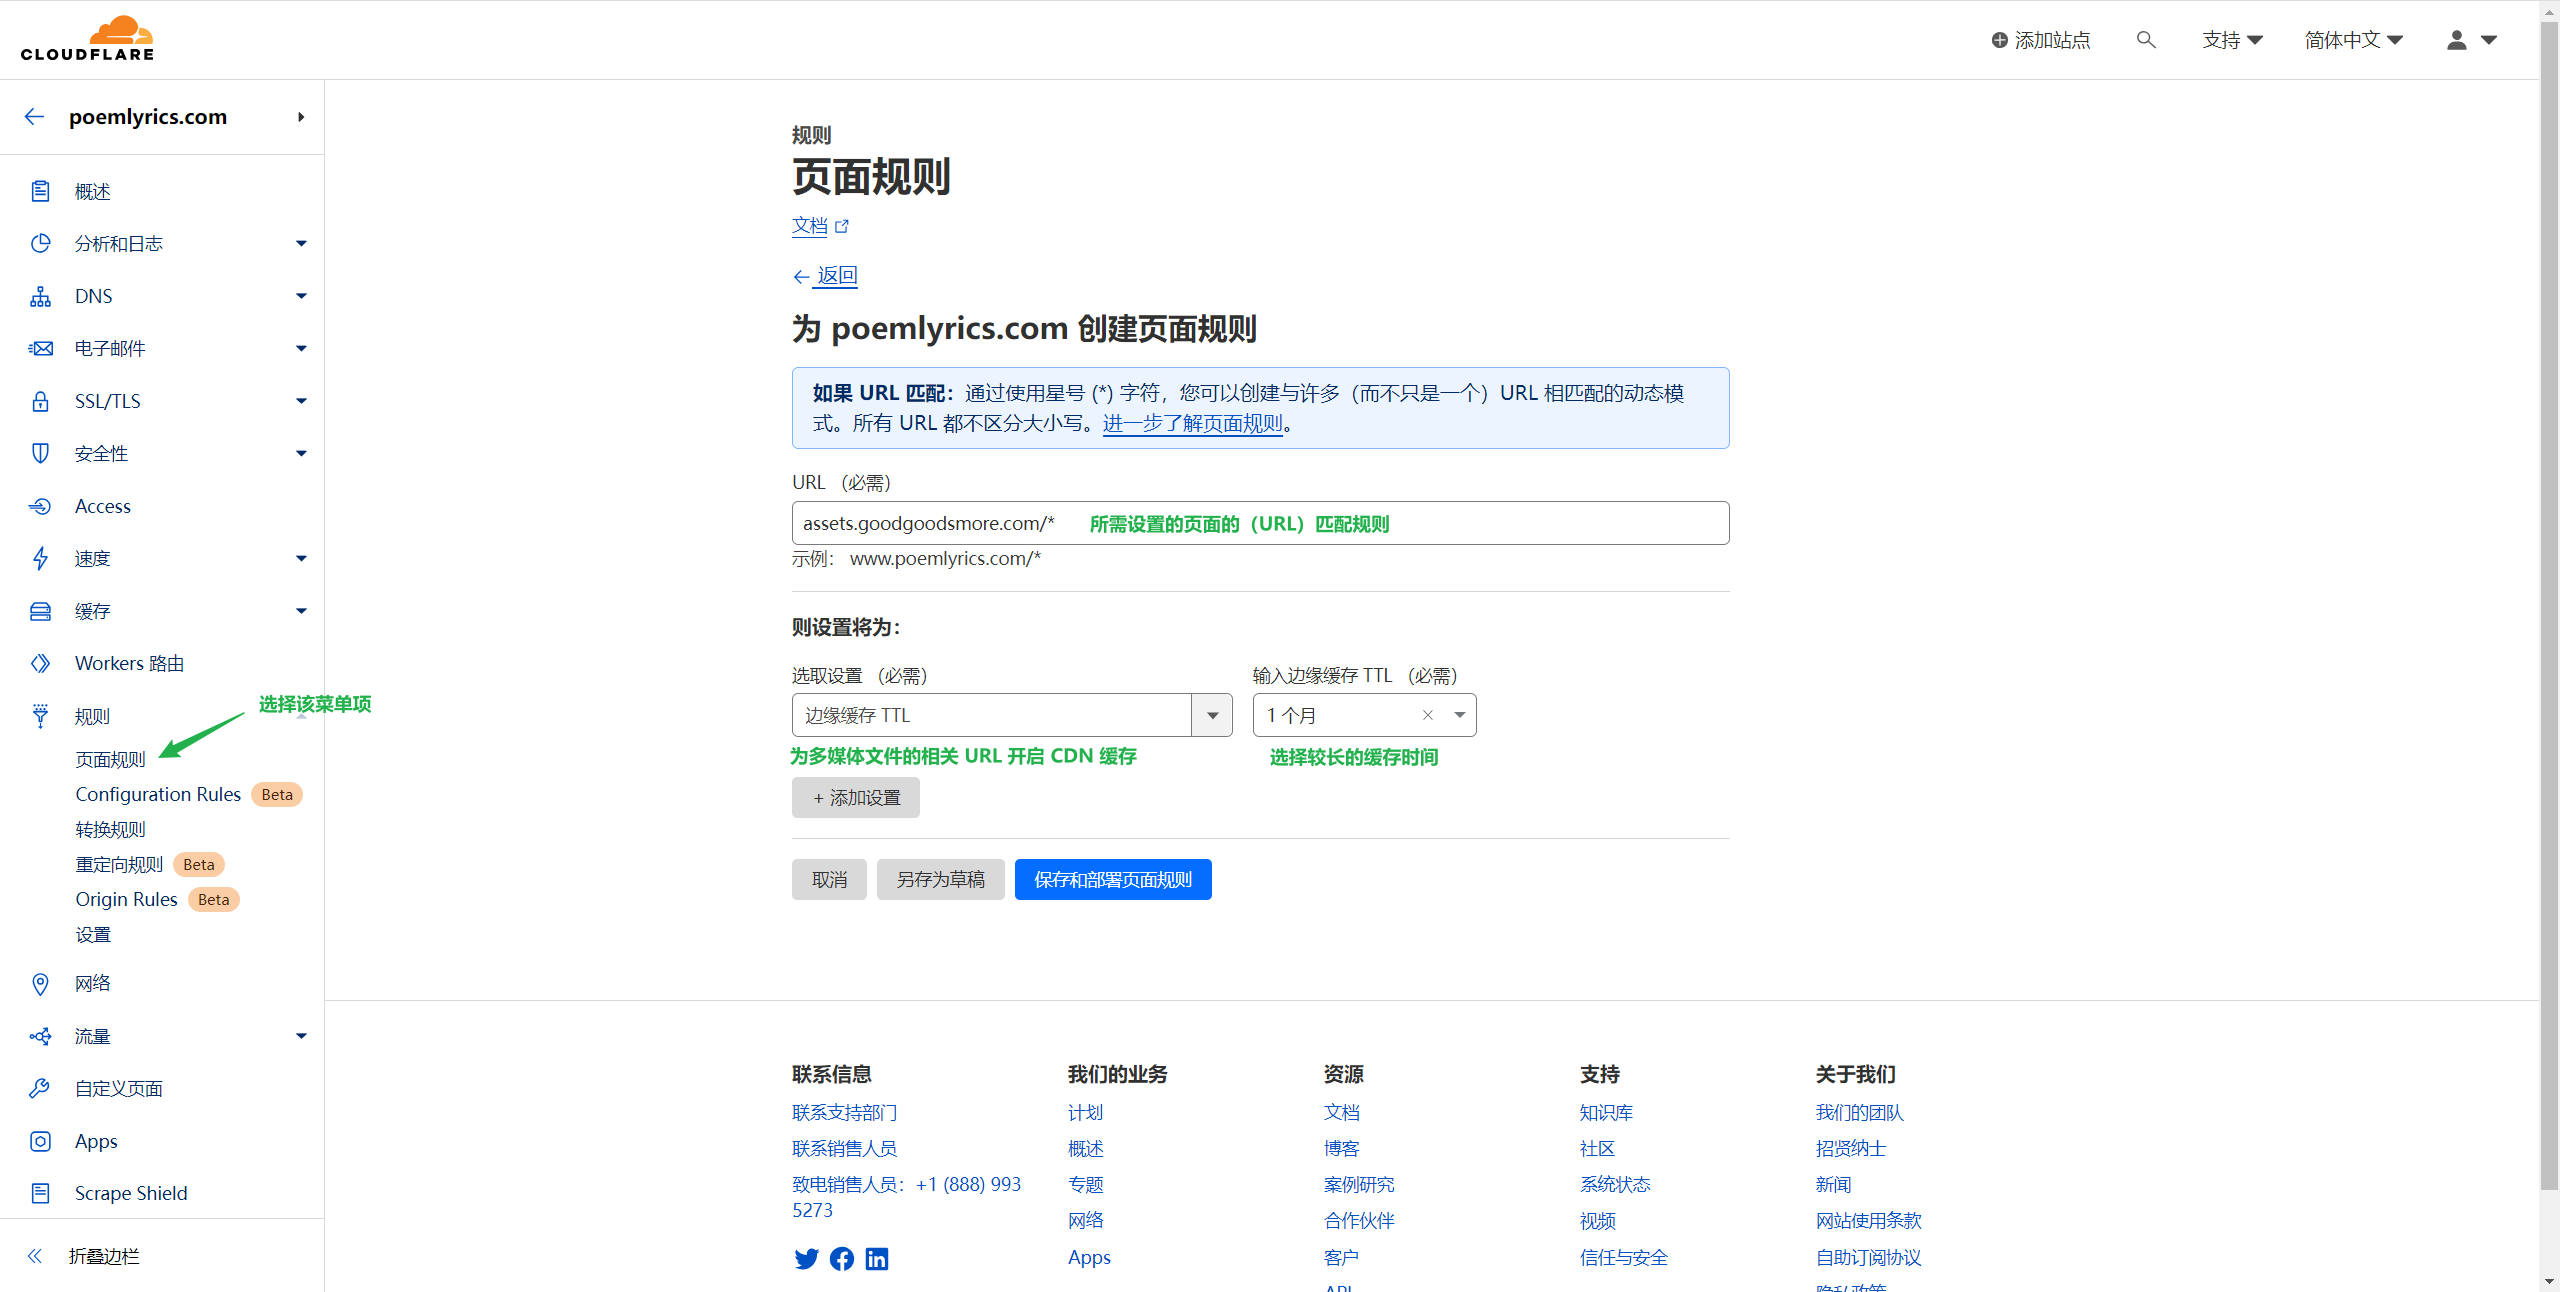
Task: Open the user account profile icon
Action: [2457, 40]
